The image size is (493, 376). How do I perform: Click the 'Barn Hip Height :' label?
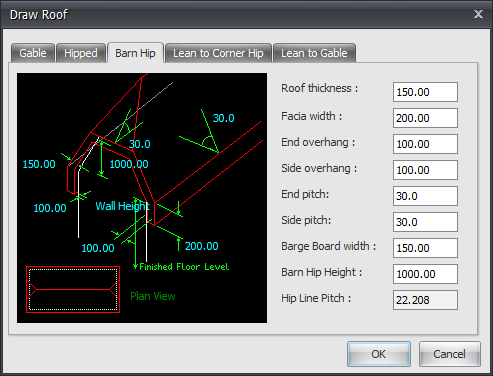tap(321, 272)
